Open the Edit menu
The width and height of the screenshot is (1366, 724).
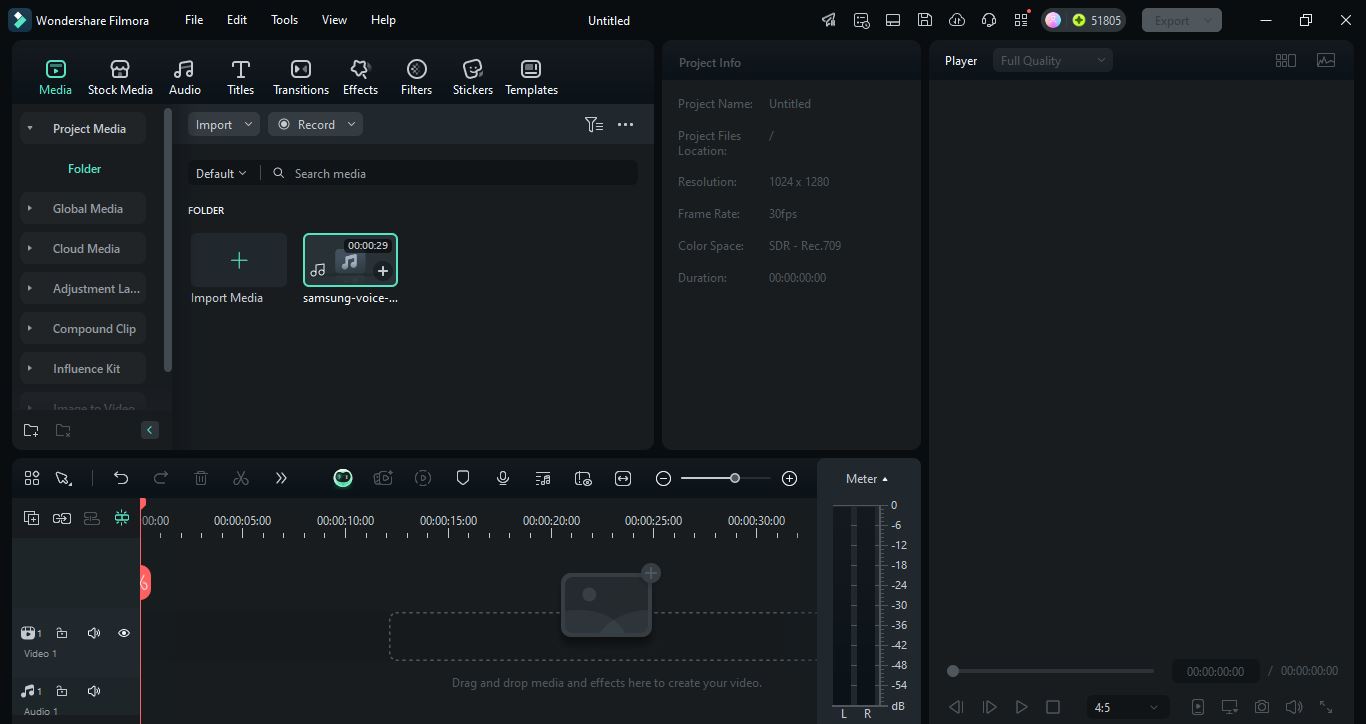(x=237, y=20)
